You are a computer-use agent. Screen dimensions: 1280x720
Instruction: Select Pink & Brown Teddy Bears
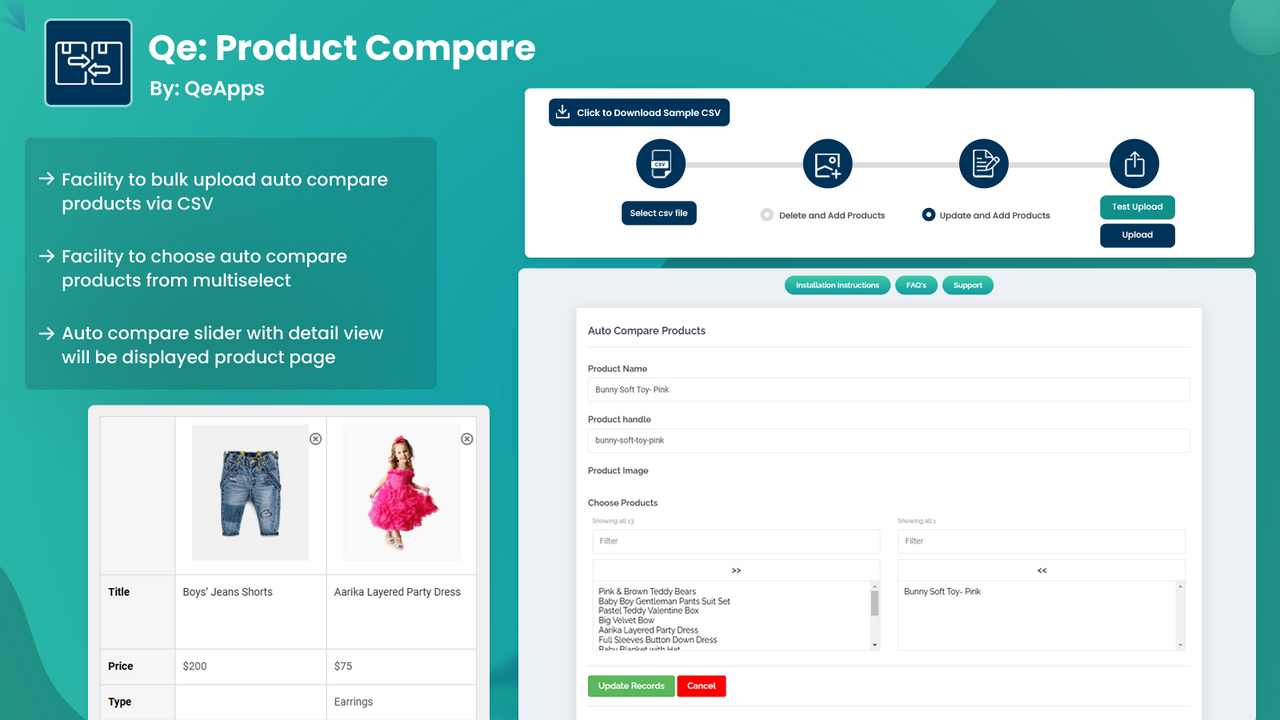pyautogui.click(x=647, y=592)
